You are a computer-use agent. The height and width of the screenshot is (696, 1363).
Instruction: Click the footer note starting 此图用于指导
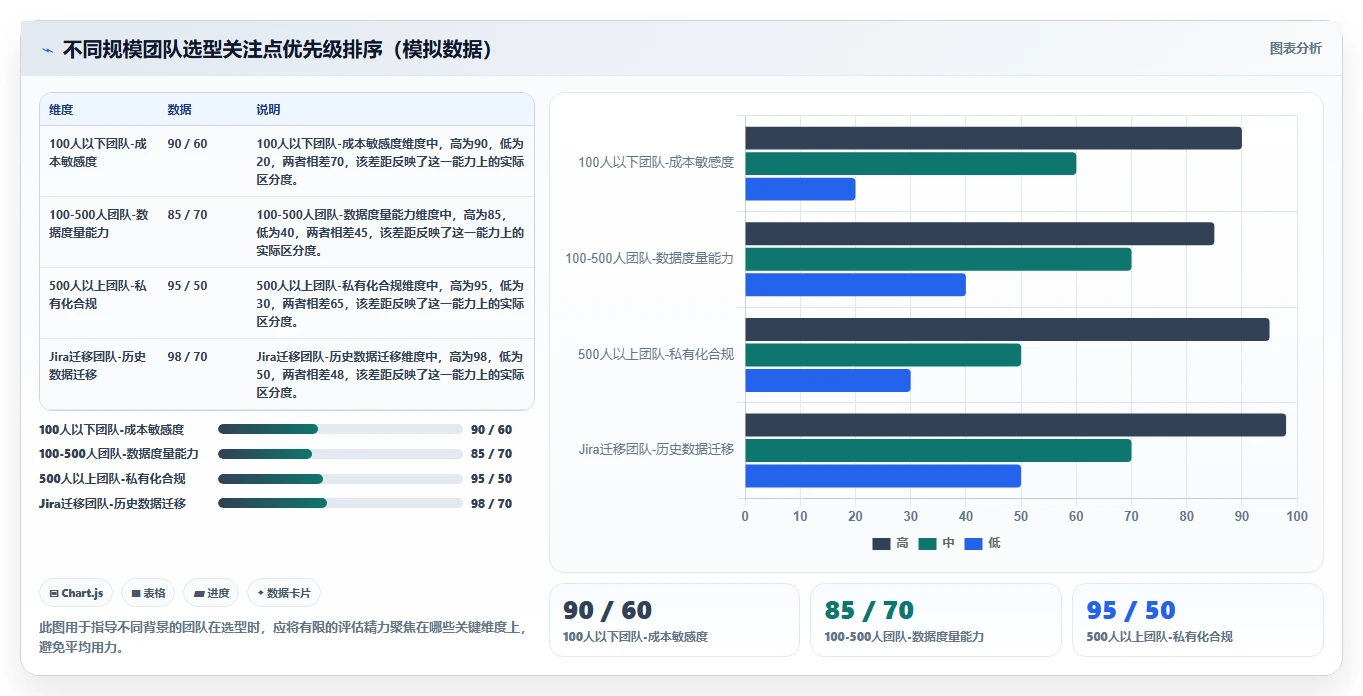coord(284,637)
